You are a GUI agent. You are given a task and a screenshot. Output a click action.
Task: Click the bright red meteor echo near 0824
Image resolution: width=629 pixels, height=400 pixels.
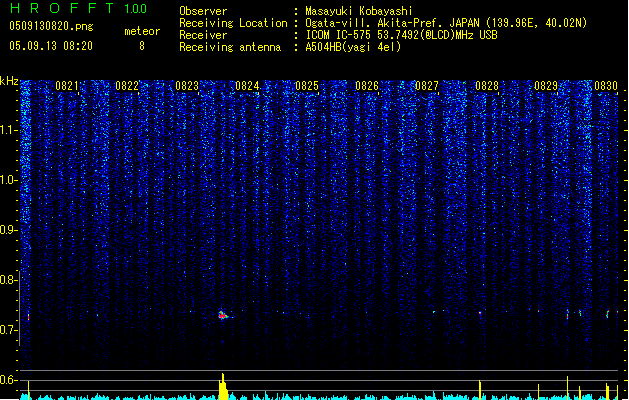[223, 315]
